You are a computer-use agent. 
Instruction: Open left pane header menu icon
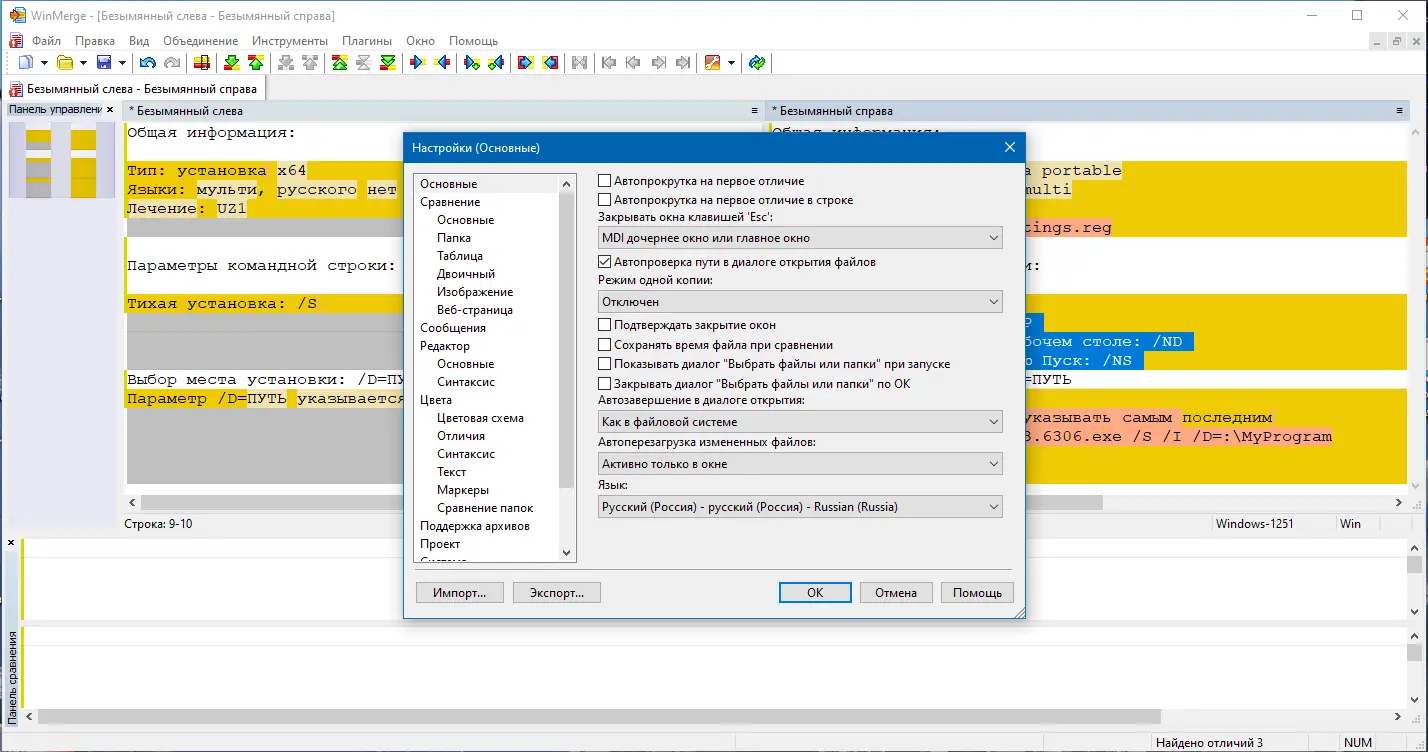pos(755,111)
